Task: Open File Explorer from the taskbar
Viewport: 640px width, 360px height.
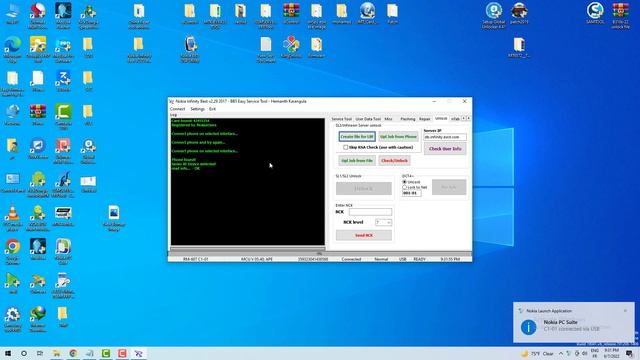Action: (56, 353)
